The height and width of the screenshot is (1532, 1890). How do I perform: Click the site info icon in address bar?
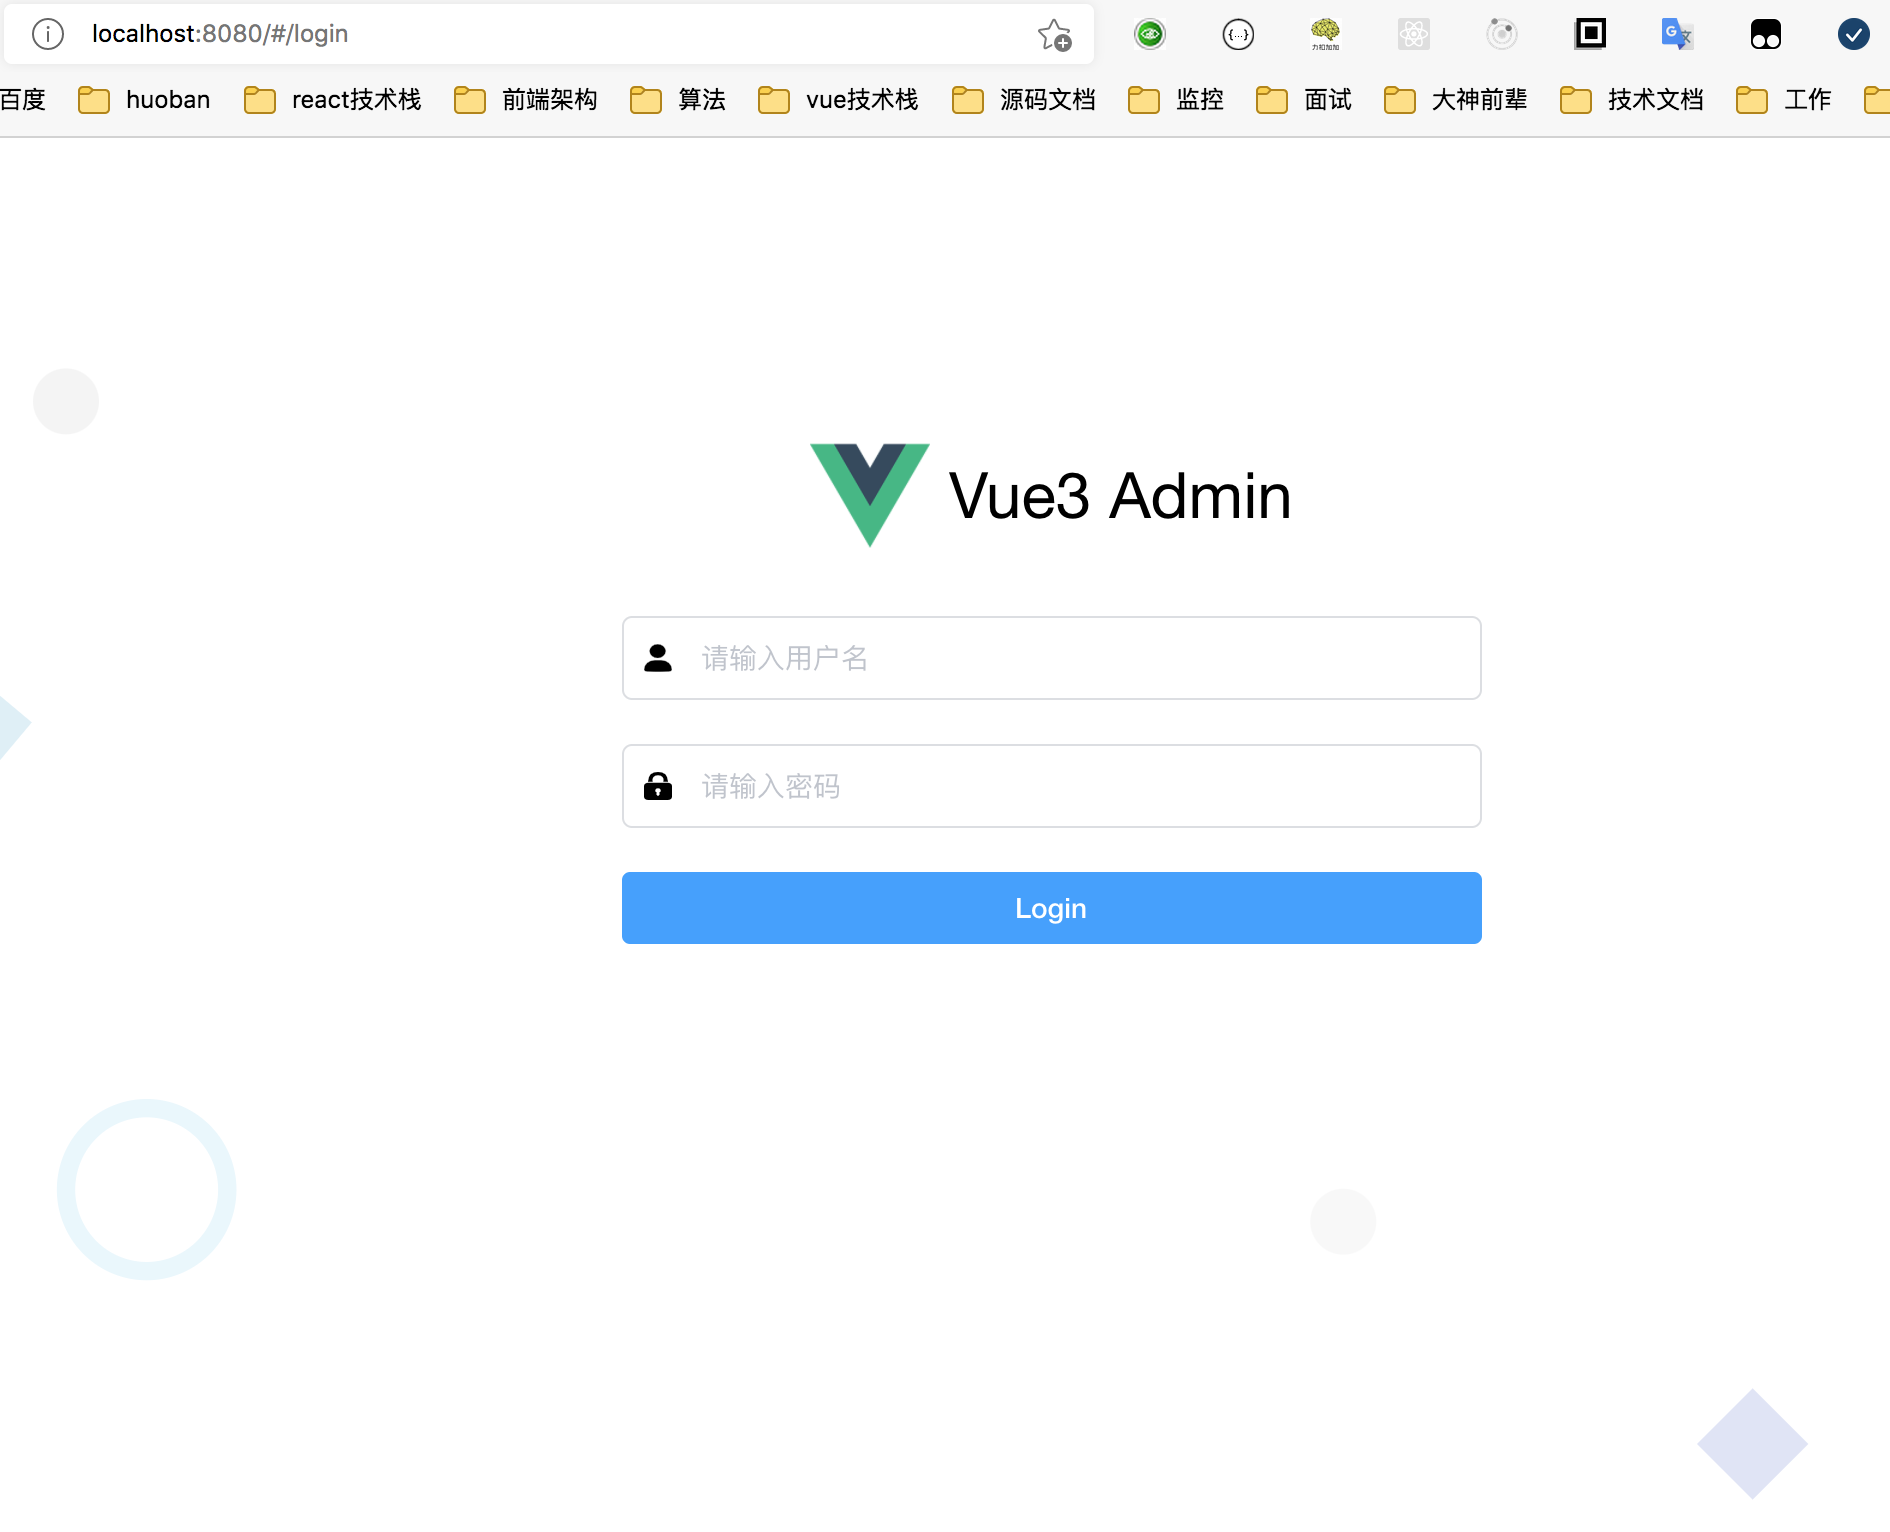pyautogui.click(x=48, y=34)
